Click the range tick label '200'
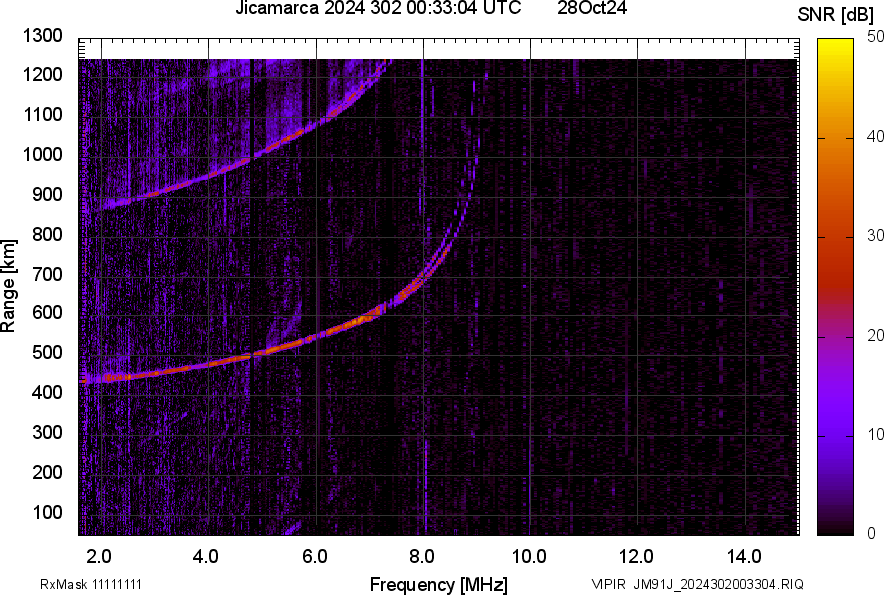The width and height of the screenshot is (884, 595). coord(47,472)
